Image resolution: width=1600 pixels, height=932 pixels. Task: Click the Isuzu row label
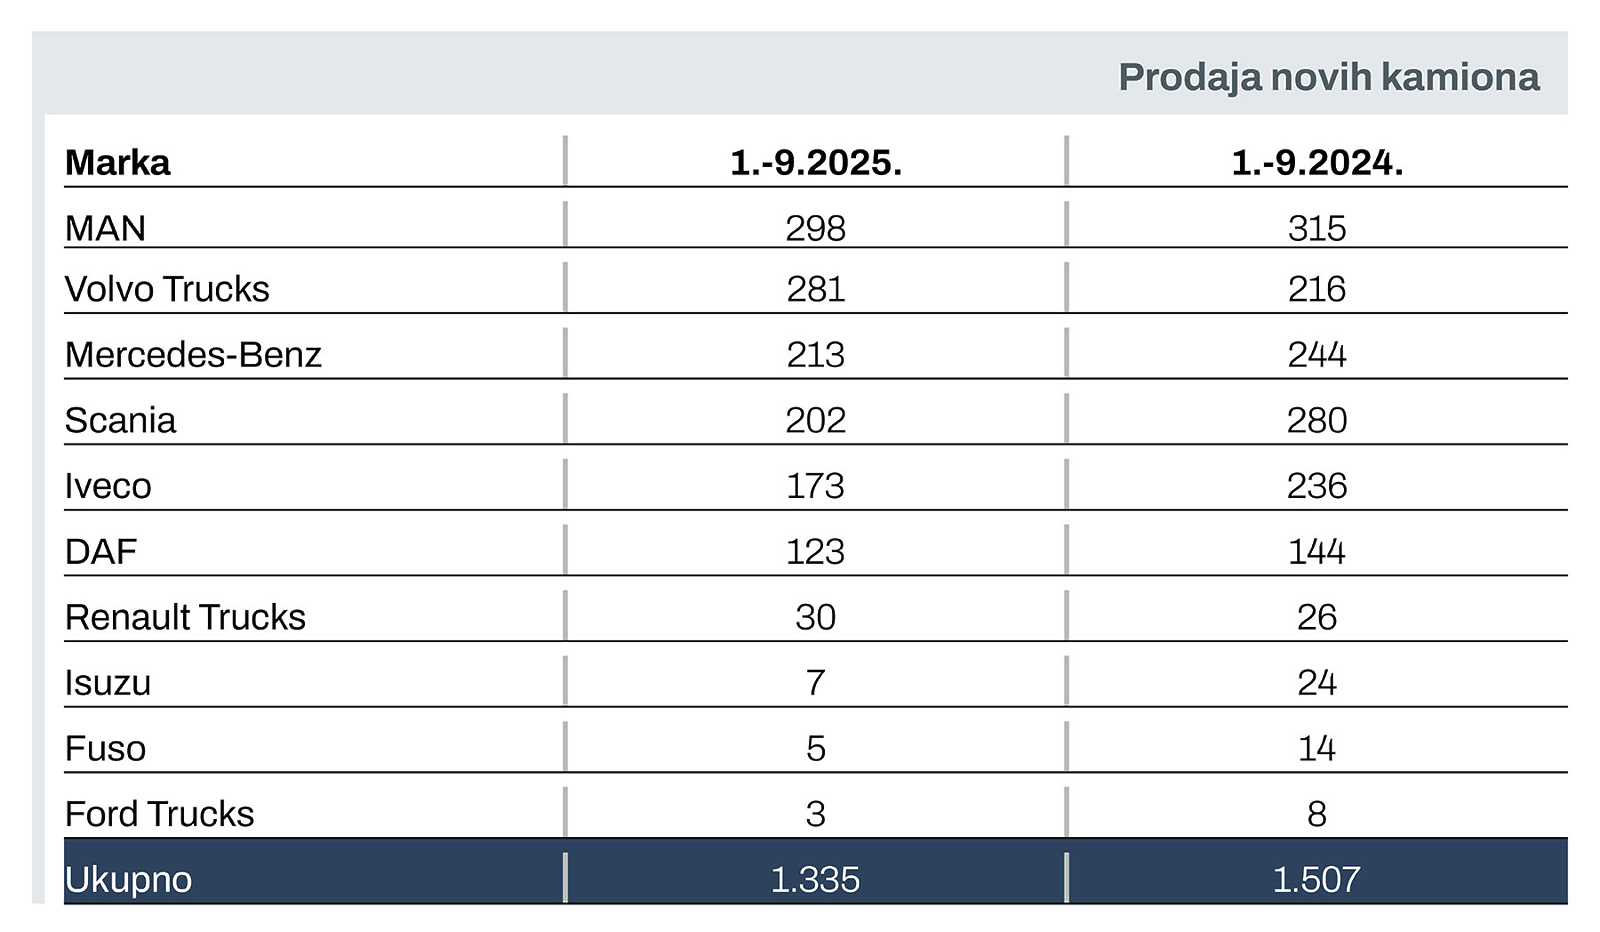pos(108,683)
